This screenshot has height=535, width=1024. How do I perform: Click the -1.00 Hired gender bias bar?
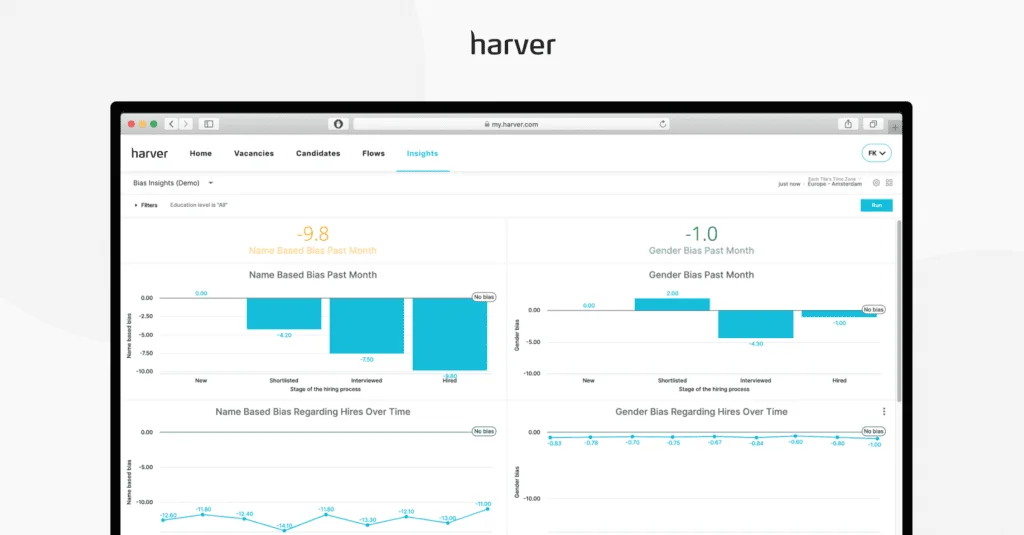coord(839,314)
